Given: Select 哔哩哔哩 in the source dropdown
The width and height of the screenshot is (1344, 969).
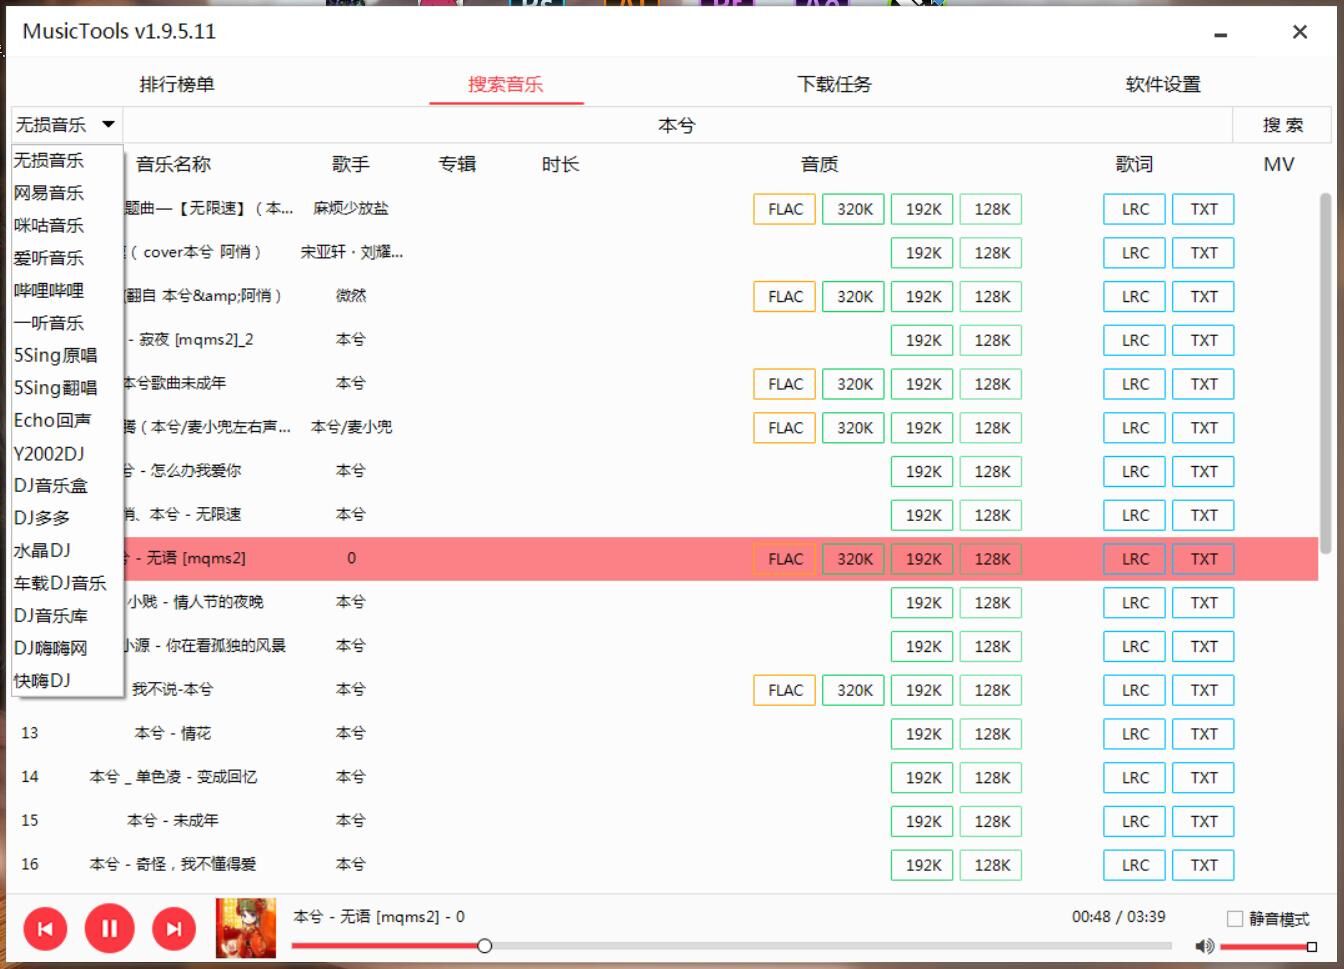Looking at the screenshot, I should (49, 291).
